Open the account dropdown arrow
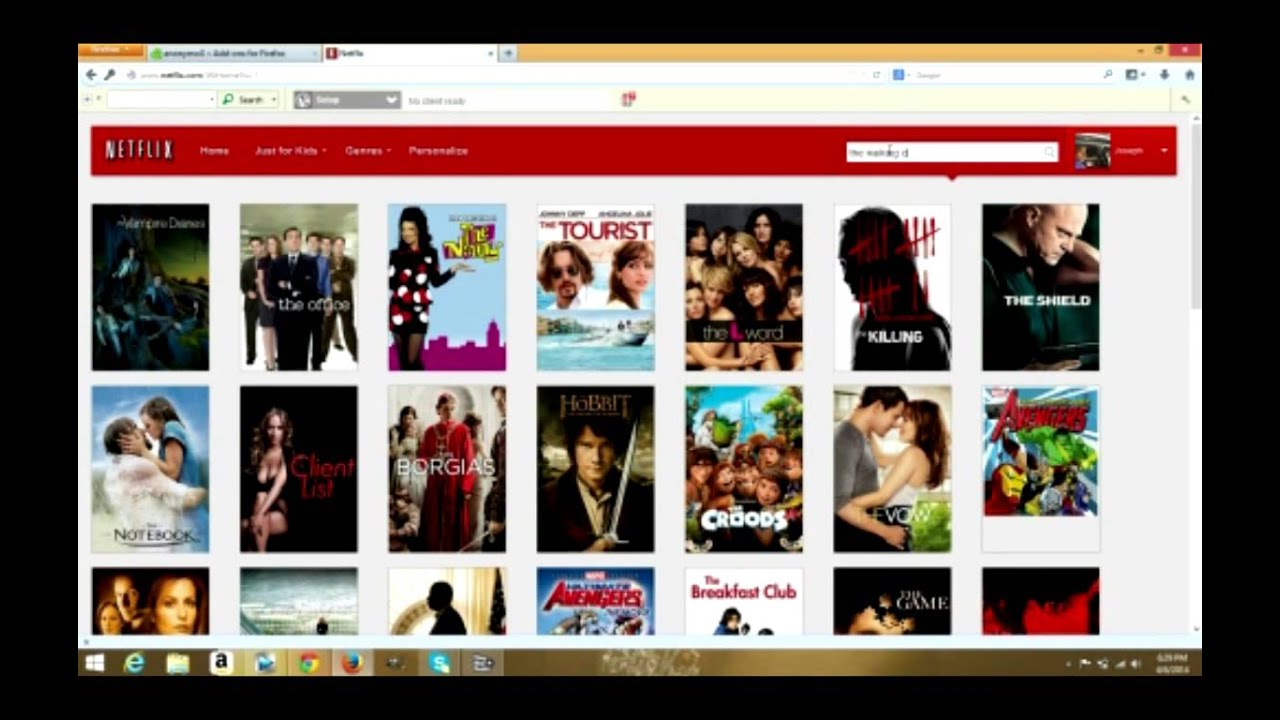 tap(1164, 151)
